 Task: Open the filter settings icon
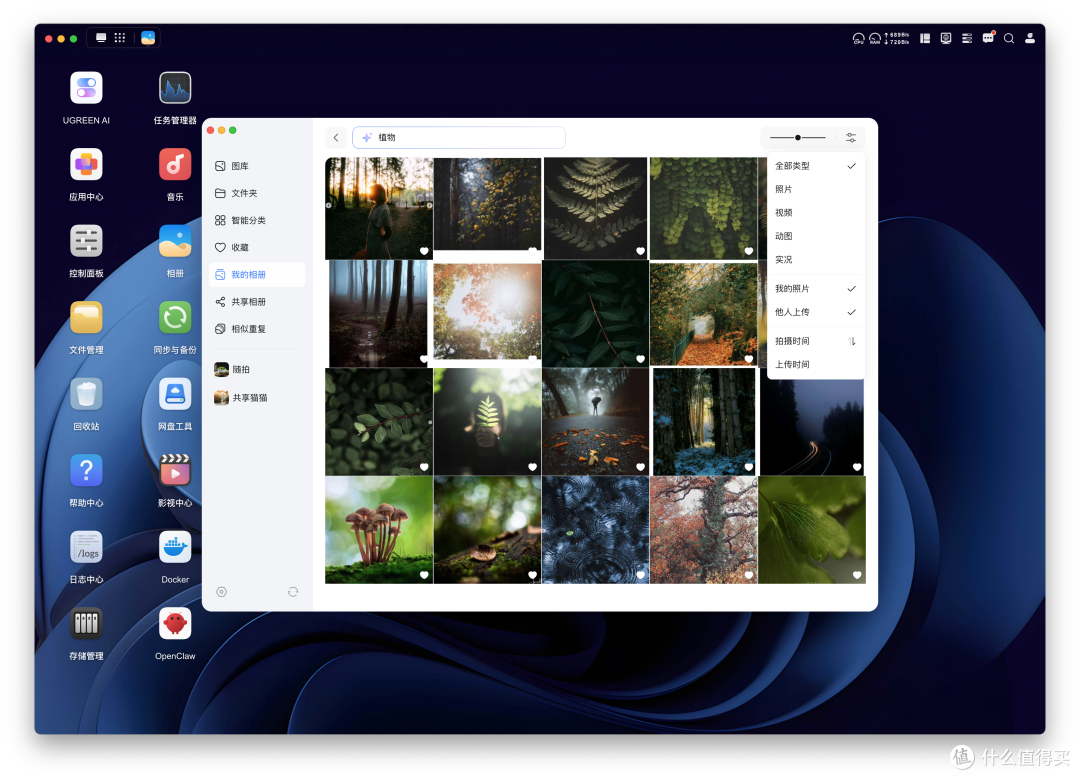[x=851, y=138]
